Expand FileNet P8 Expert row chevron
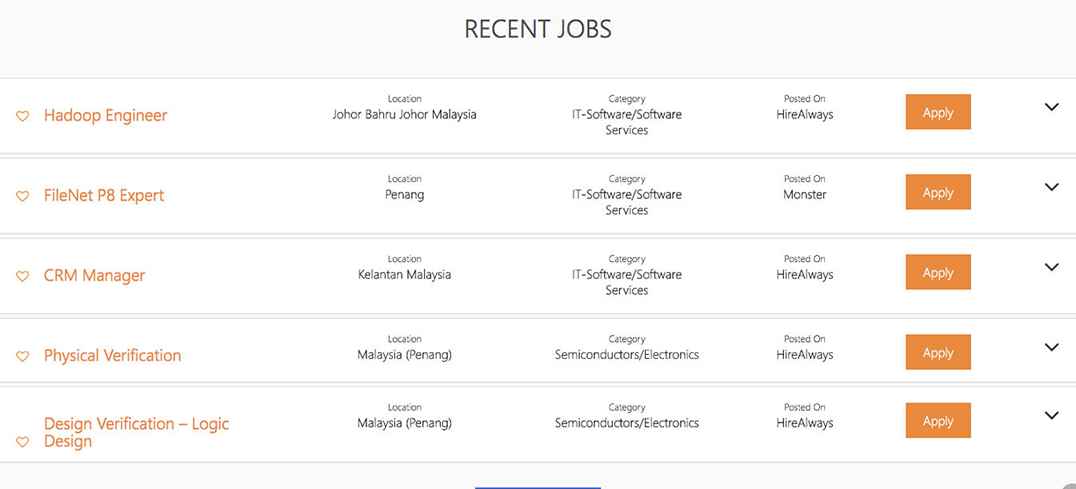The width and height of the screenshot is (1076, 489). click(1051, 187)
